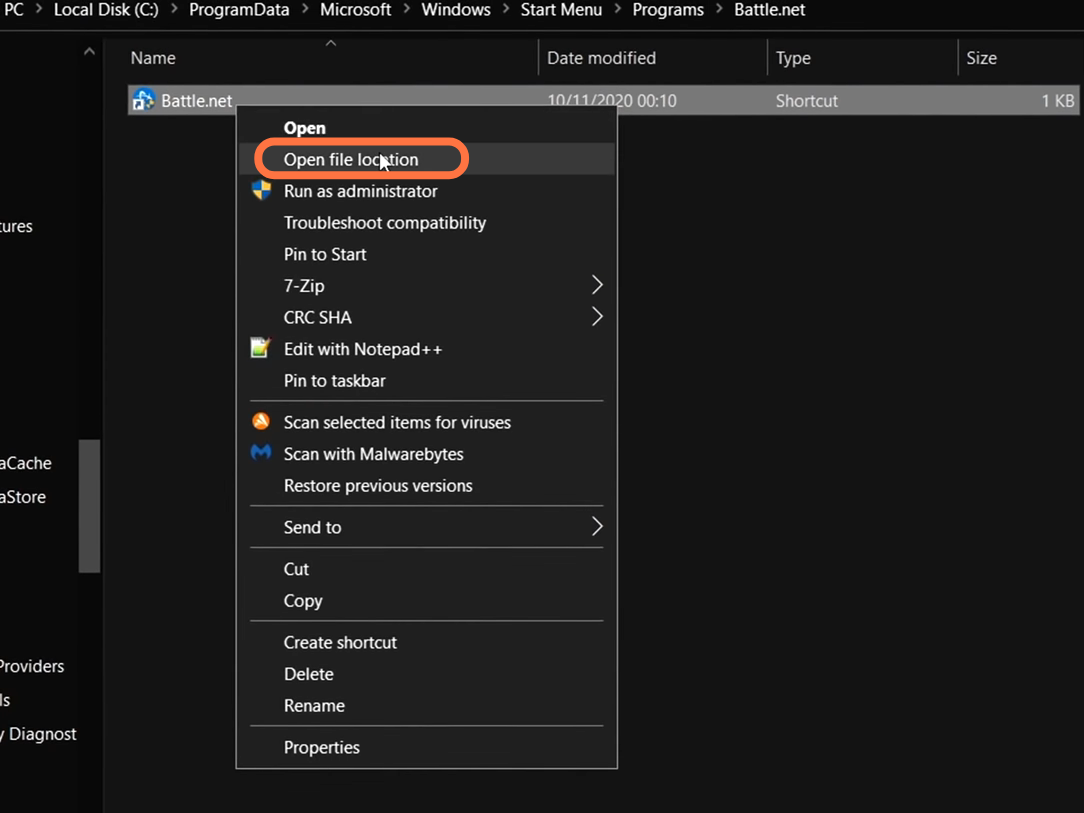Go to Microsoft in the address path
Viewport: 1084px width, 813px height.
point(355,10)
